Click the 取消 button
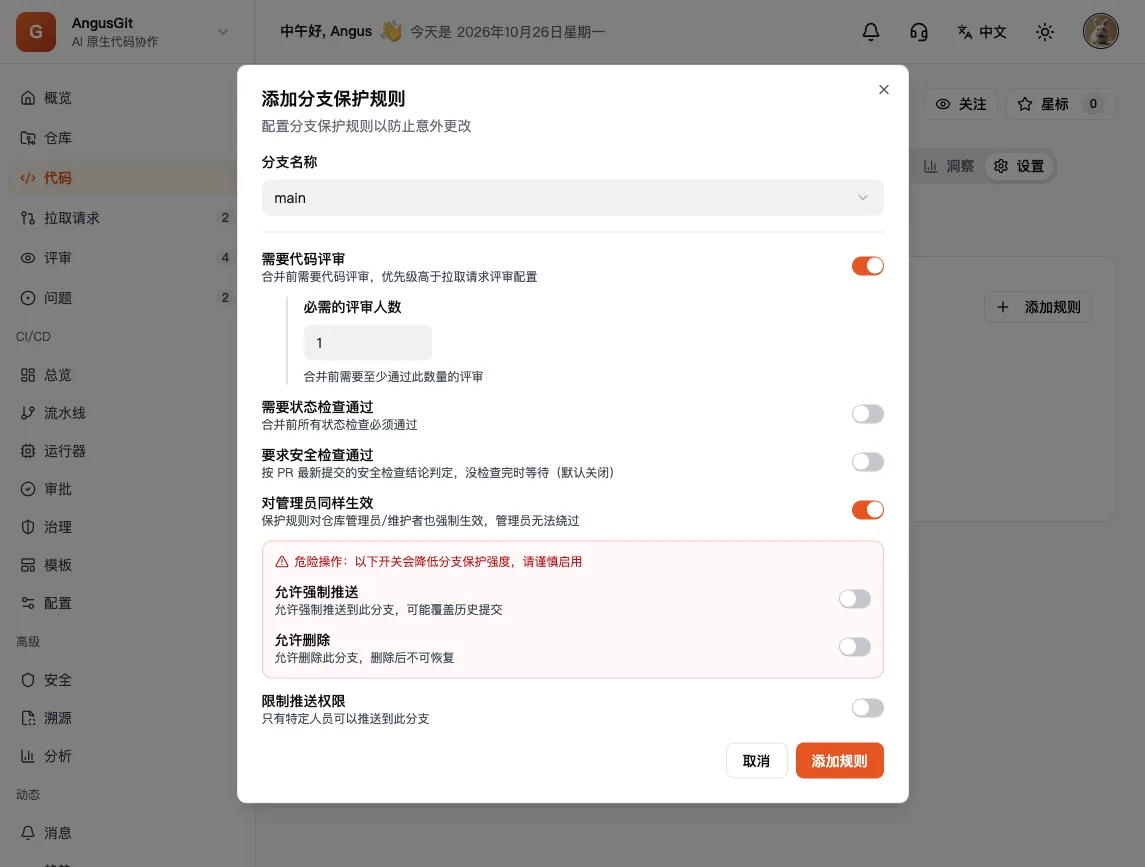Screen dimensions: 1145x867 pos(757,760)
